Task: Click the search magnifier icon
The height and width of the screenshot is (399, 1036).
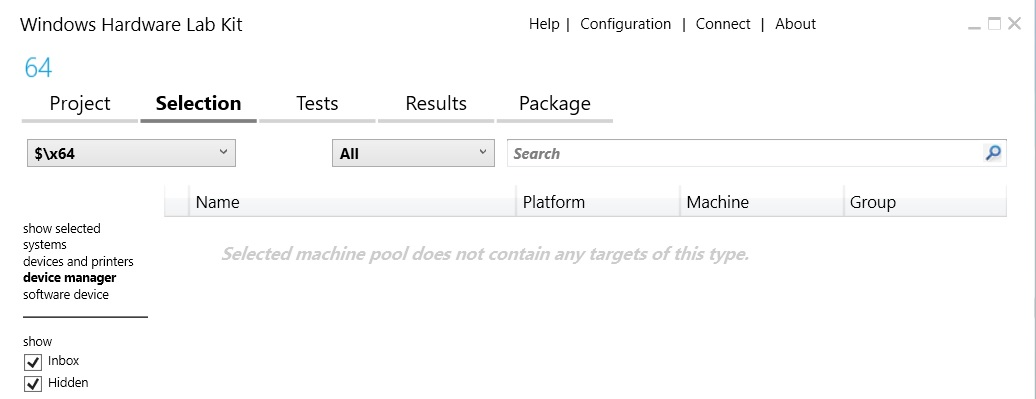Action: (x=992, y=153)
